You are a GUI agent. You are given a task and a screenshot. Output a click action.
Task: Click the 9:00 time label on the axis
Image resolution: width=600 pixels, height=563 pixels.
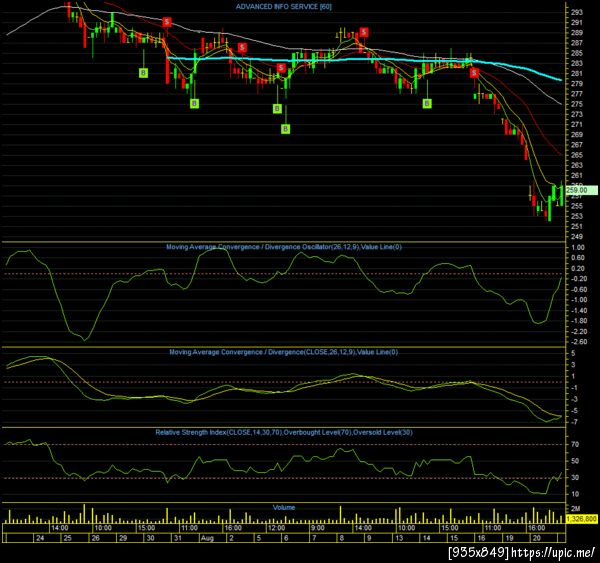pos(318,528)
